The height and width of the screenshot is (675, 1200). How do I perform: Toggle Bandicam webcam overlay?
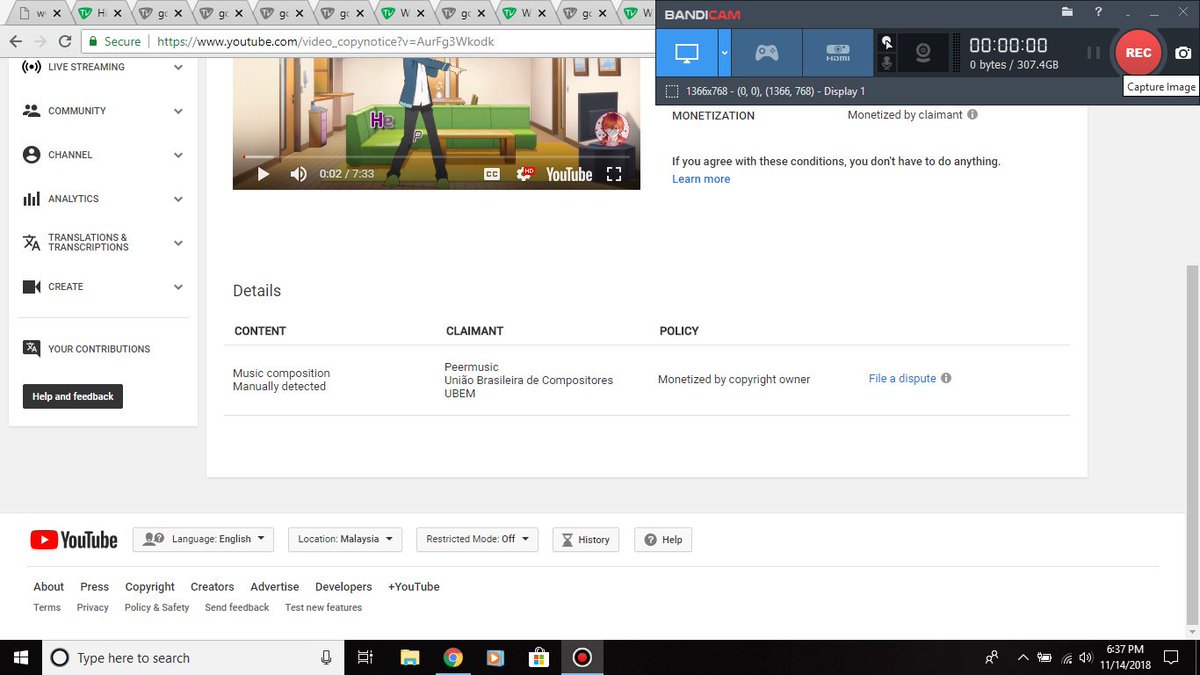923,52
